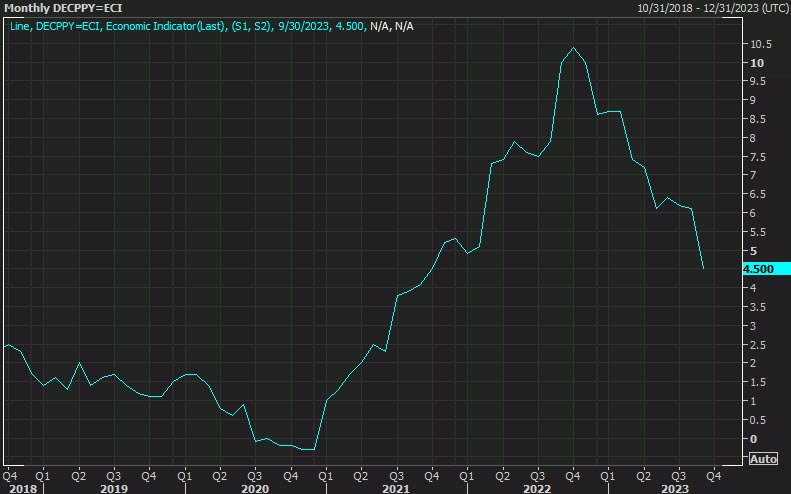Select the 2020 year label on time axis

click(255, 487)
